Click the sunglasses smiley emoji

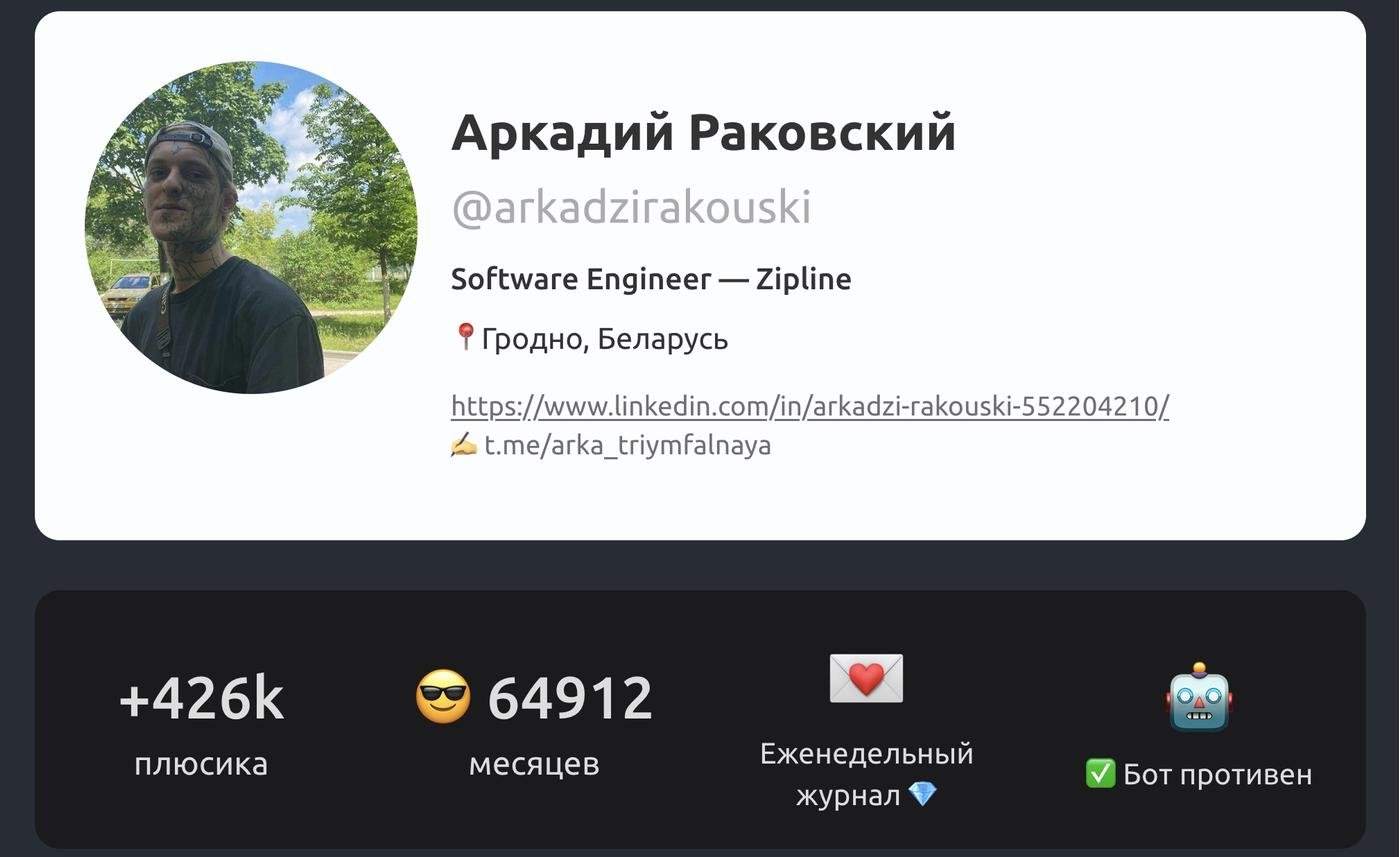click(443, 697)
